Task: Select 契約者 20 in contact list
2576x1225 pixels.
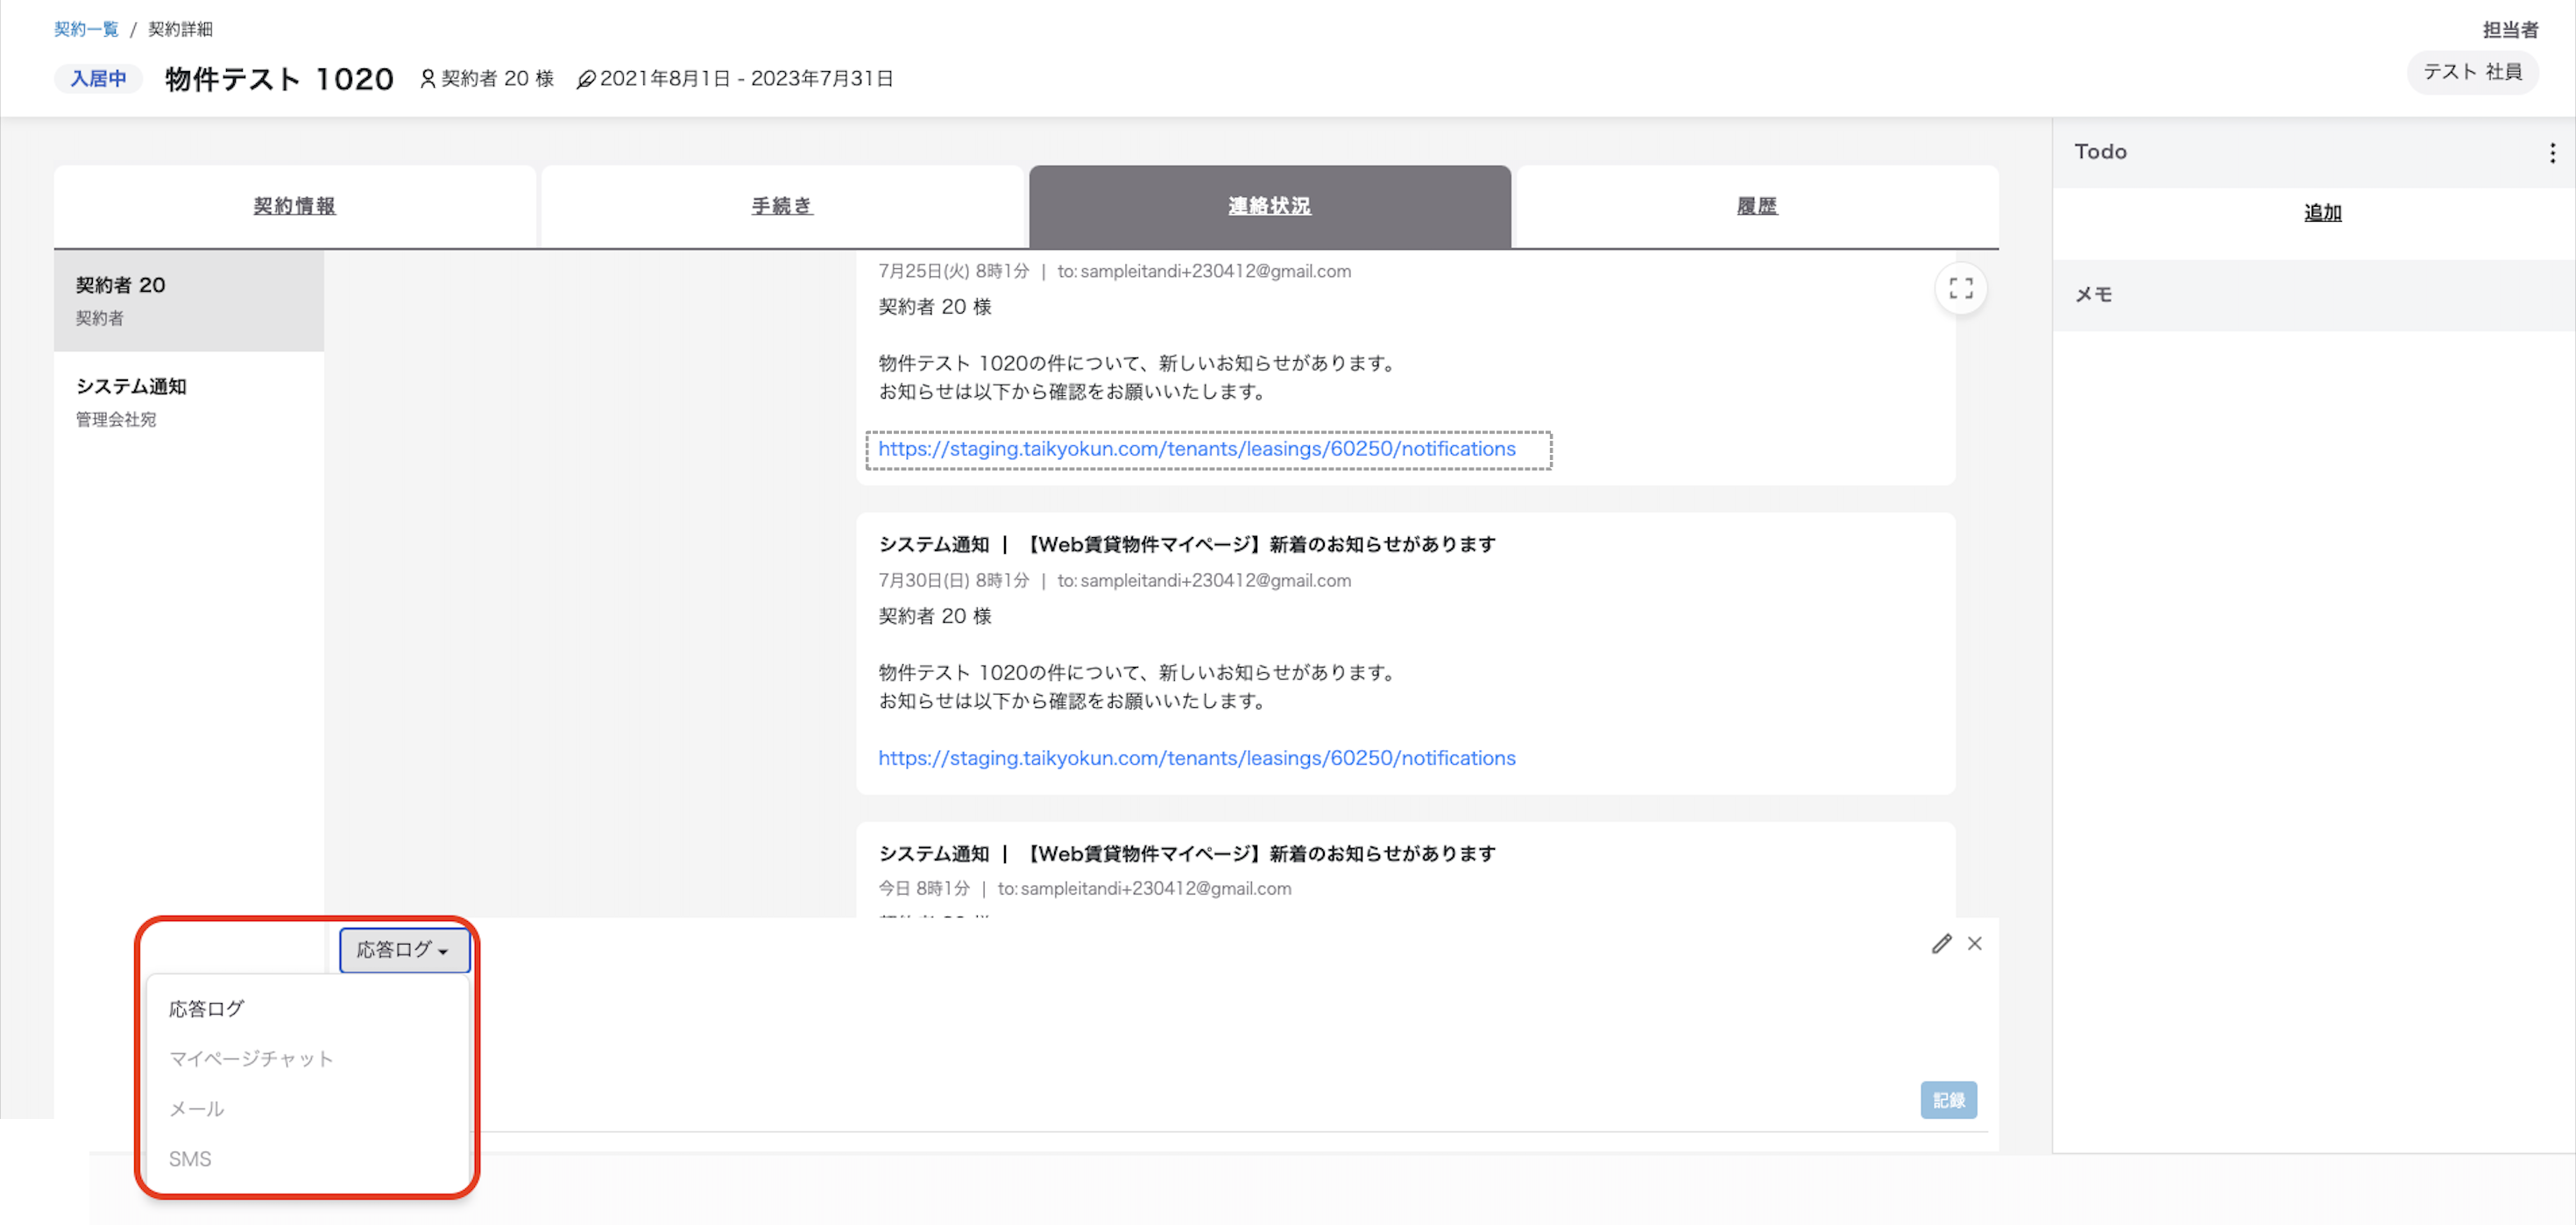Action: coord(189,300)
